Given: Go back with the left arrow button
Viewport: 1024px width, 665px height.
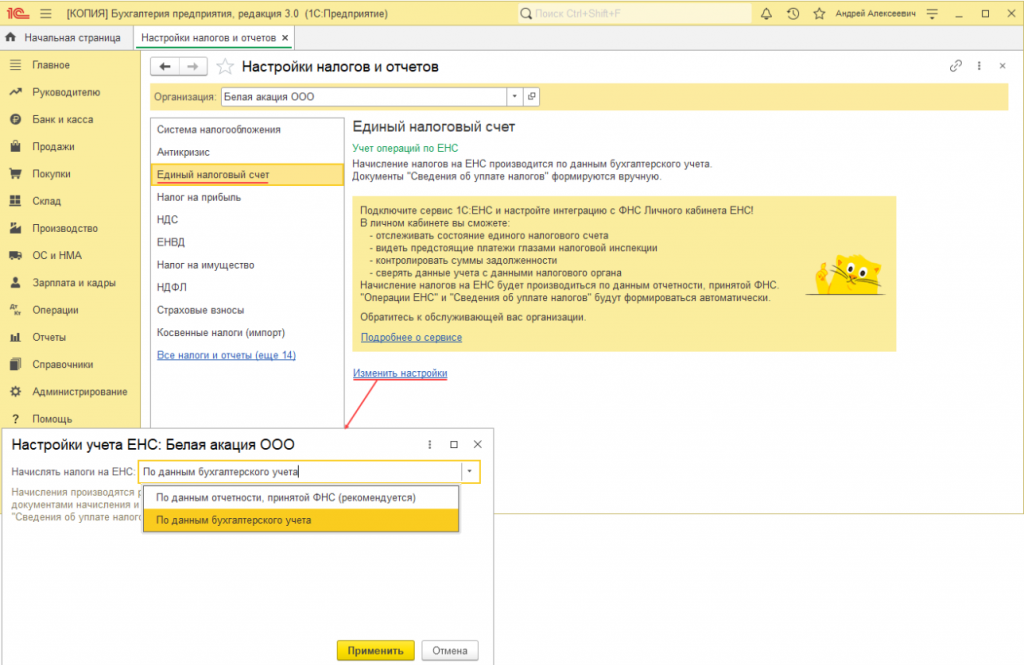Looking at the screenshot, I should [x=165, y=67].
